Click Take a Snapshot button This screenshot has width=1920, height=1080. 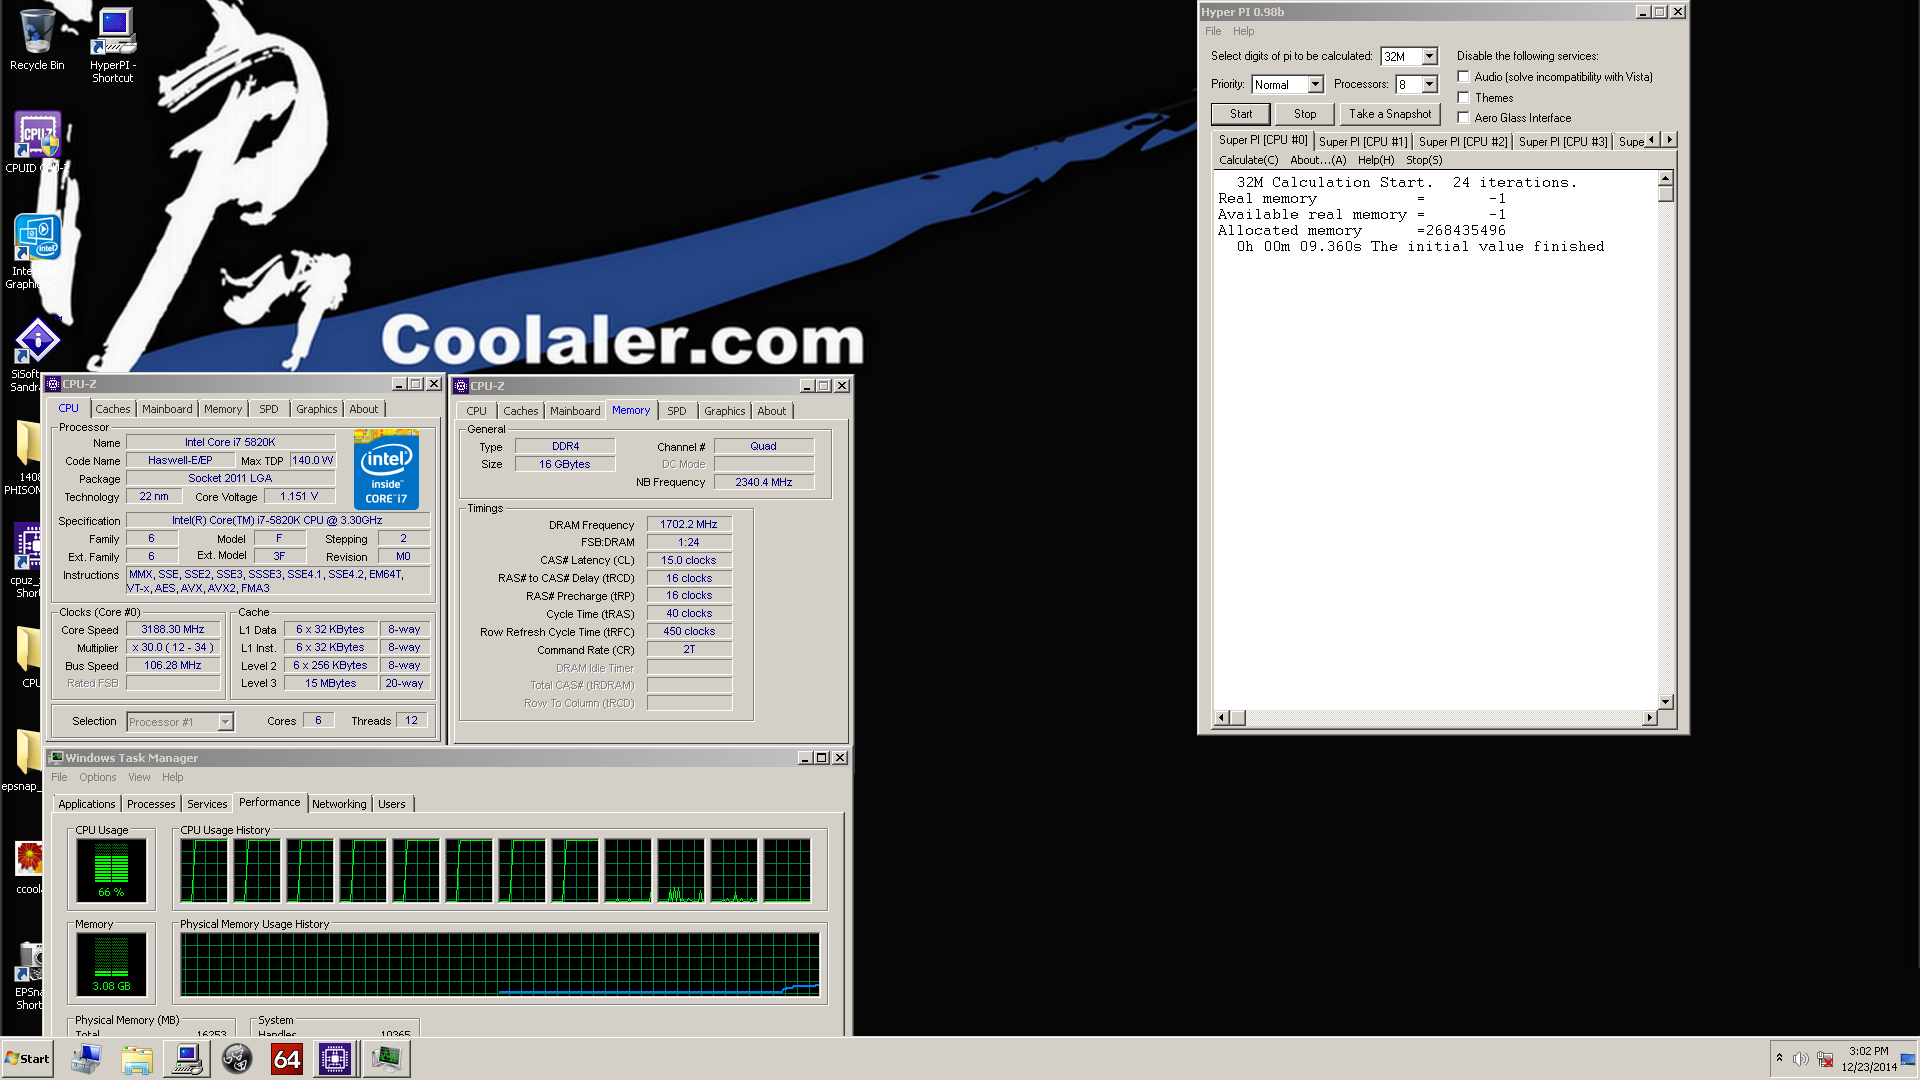click(1390, 114)
